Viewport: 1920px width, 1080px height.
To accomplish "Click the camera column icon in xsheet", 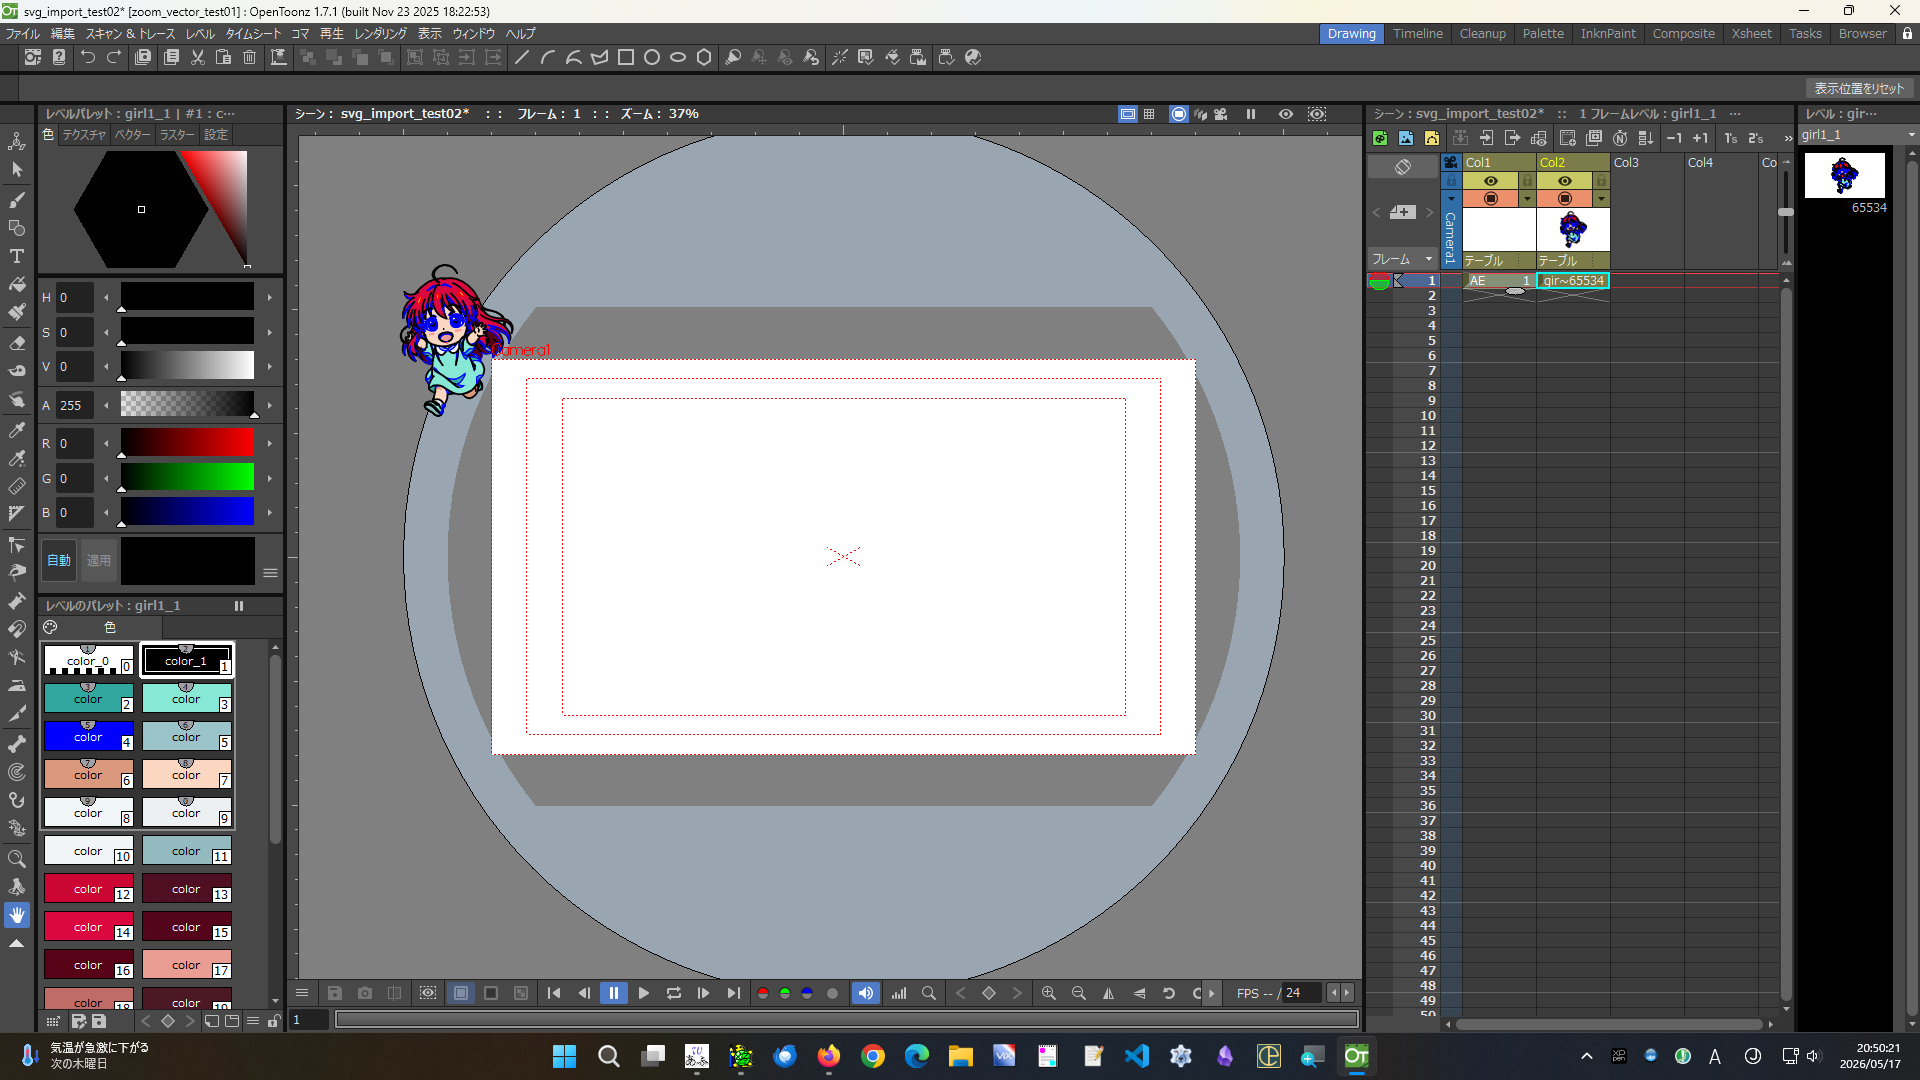I will 1451,162.
